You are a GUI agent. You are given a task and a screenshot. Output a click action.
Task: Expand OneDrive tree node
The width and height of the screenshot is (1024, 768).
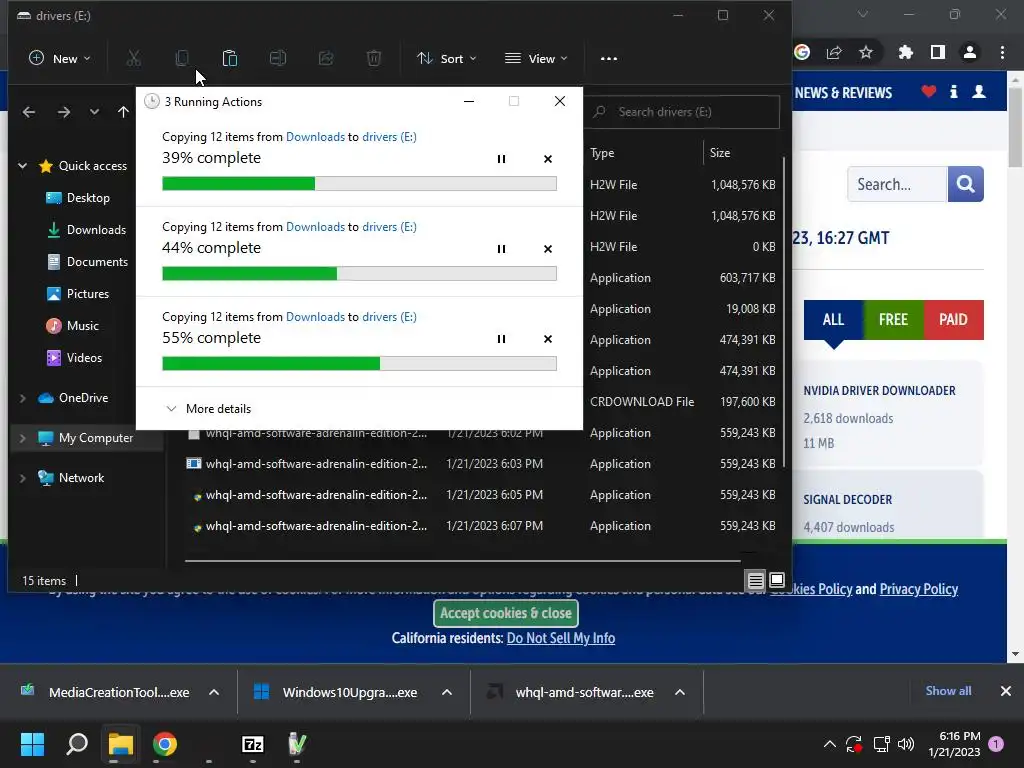click(x=23, y=398)
